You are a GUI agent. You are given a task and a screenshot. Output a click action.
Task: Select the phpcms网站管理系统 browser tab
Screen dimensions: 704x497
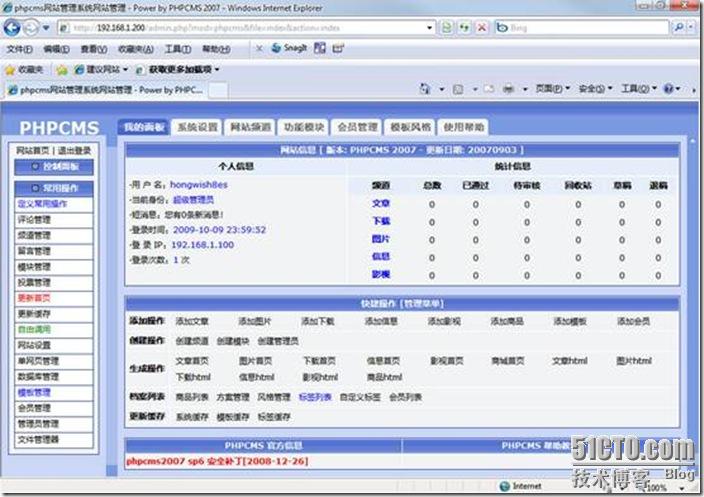click(x=106, y=90)
